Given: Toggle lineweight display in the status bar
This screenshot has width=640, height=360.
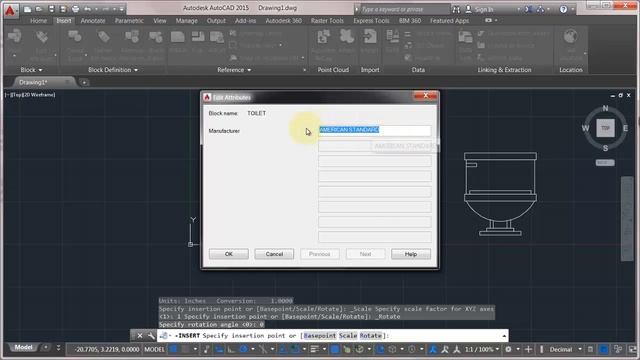Looking at the screenshot, I should pyautogui.click(x=315, y=349).
